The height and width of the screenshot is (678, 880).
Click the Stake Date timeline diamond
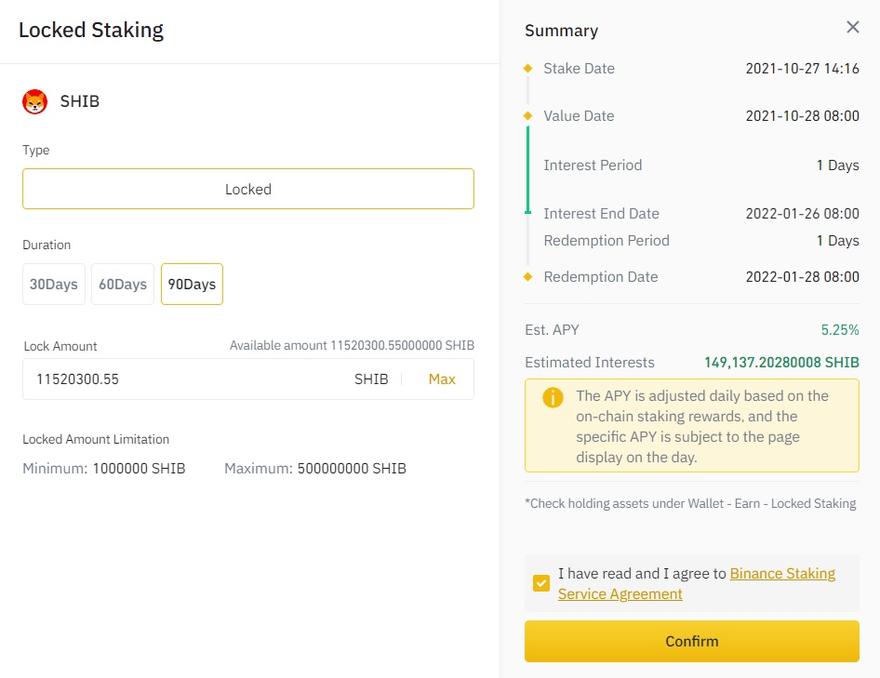tap(528, 69)
